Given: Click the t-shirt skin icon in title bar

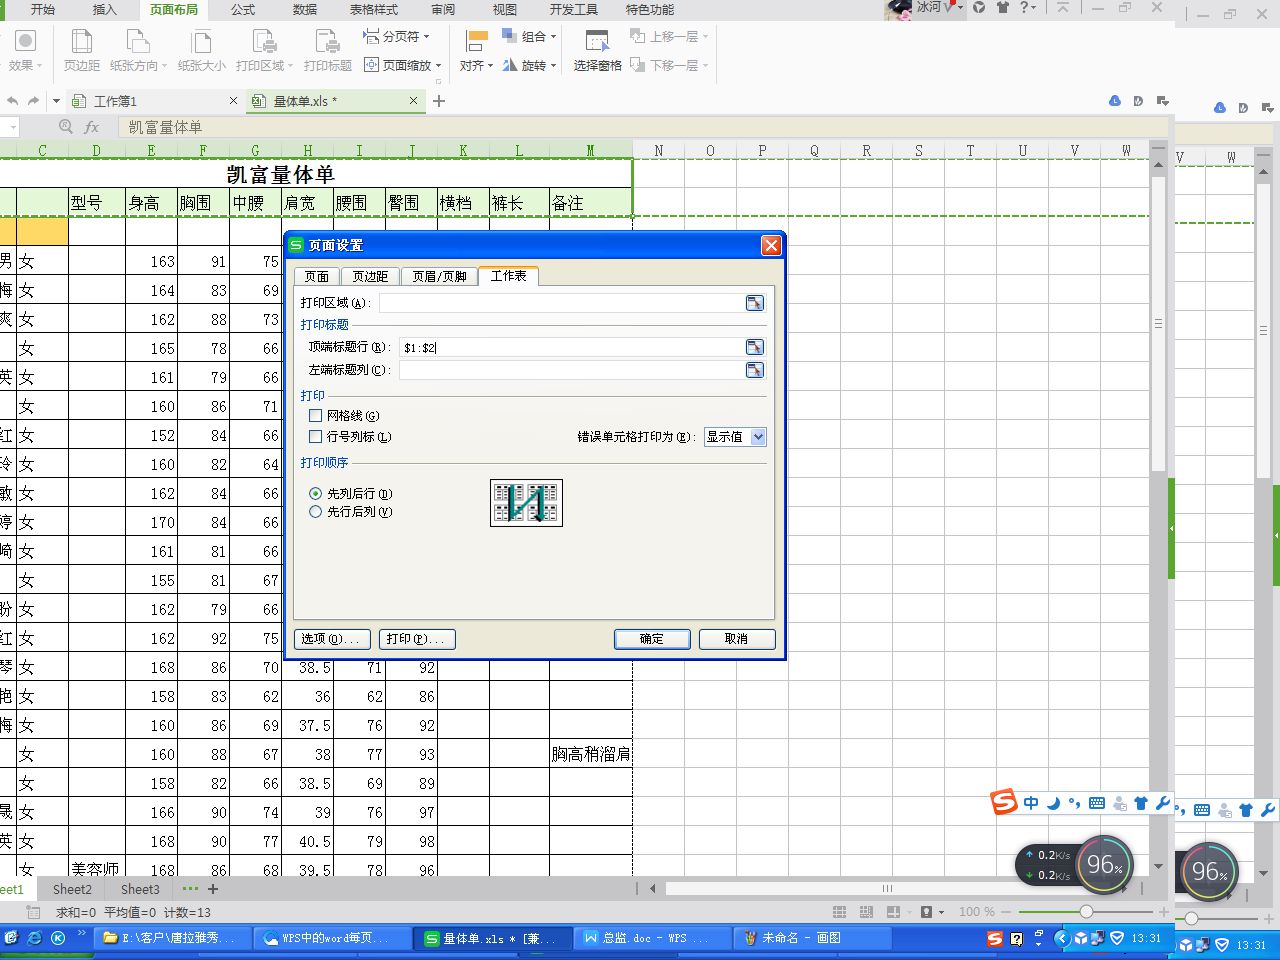Looking at the screenshot, I should coord(1003,7).
